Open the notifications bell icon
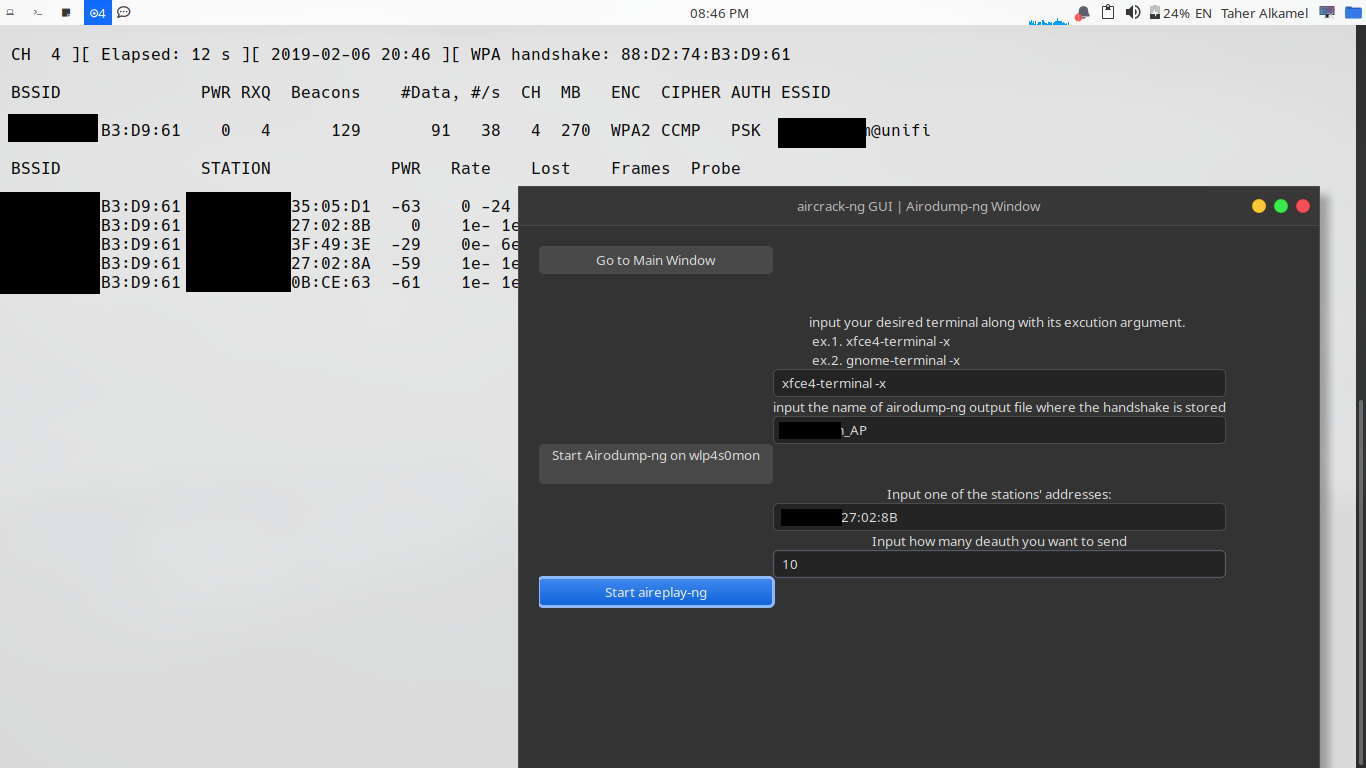The height and width of the screenshot is (768, 1366). [1083, 13]
